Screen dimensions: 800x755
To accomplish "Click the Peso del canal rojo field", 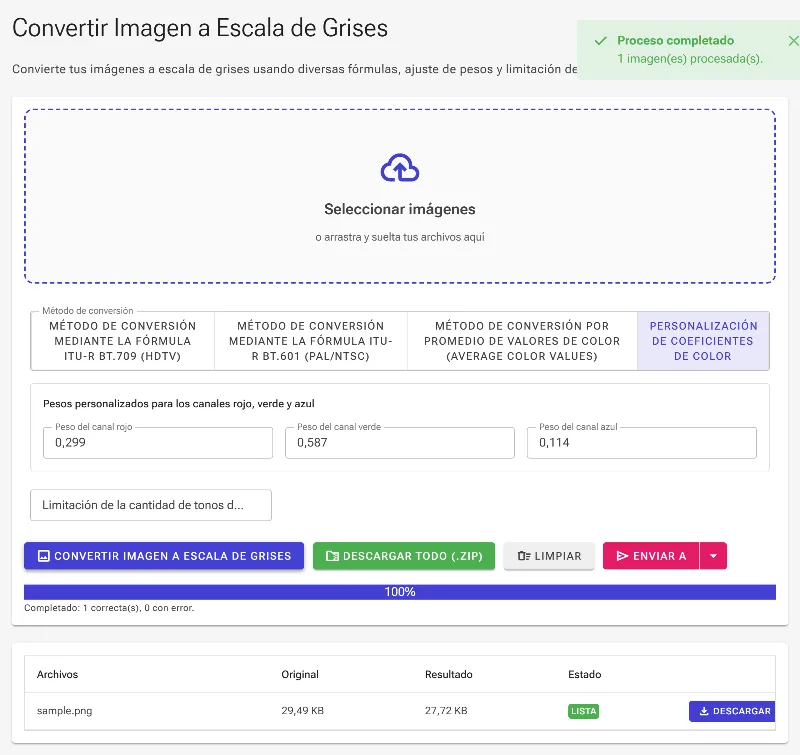I will pyautogui.click(x=158, y=442).
